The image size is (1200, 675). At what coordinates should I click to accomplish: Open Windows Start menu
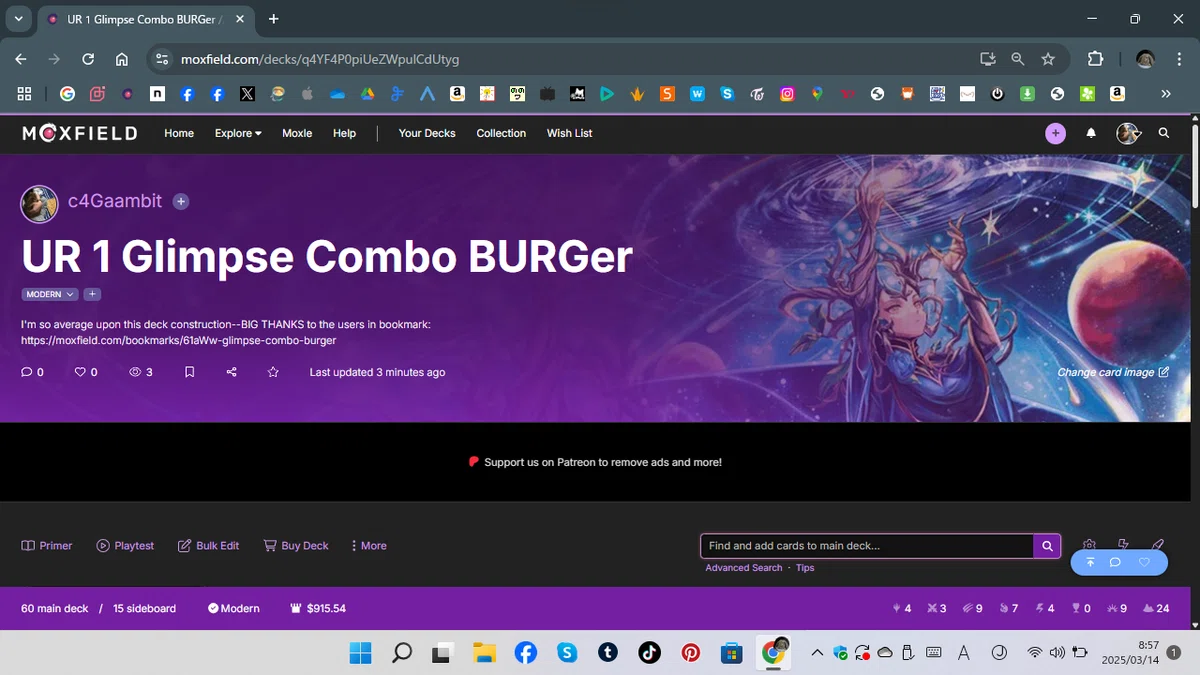360,653
